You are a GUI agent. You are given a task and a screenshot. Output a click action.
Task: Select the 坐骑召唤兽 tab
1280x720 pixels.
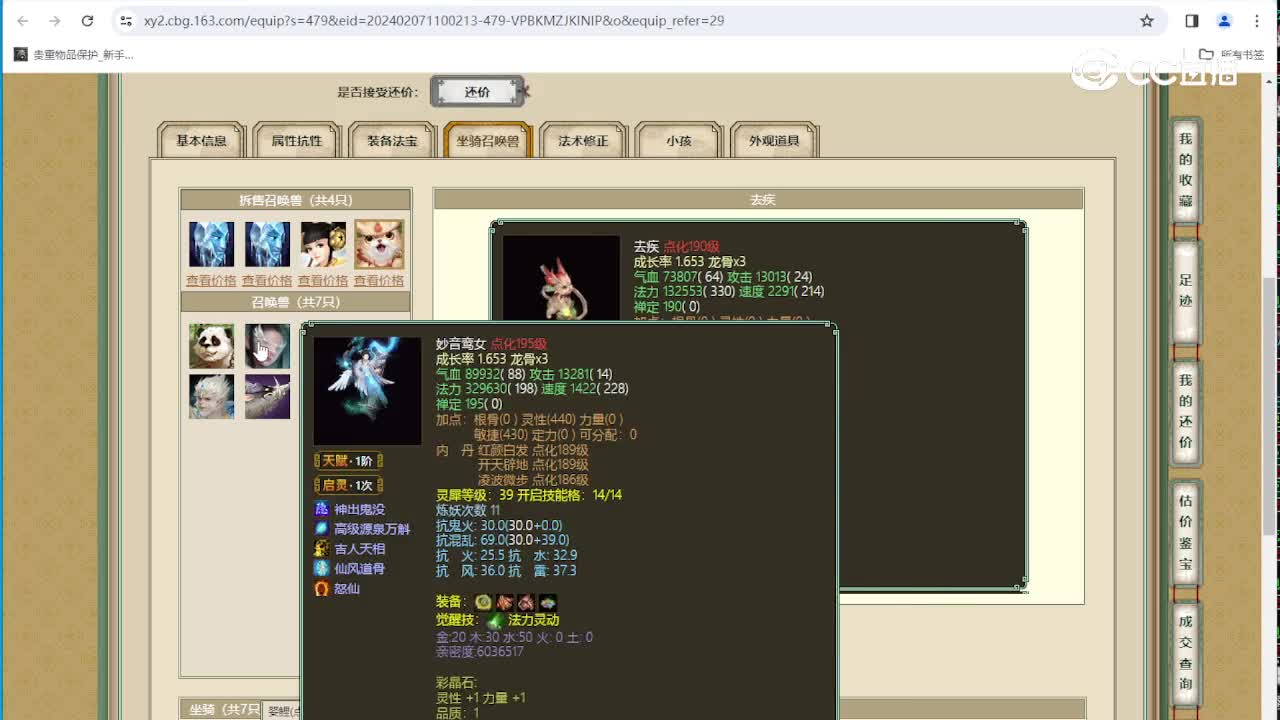[488, 141]
